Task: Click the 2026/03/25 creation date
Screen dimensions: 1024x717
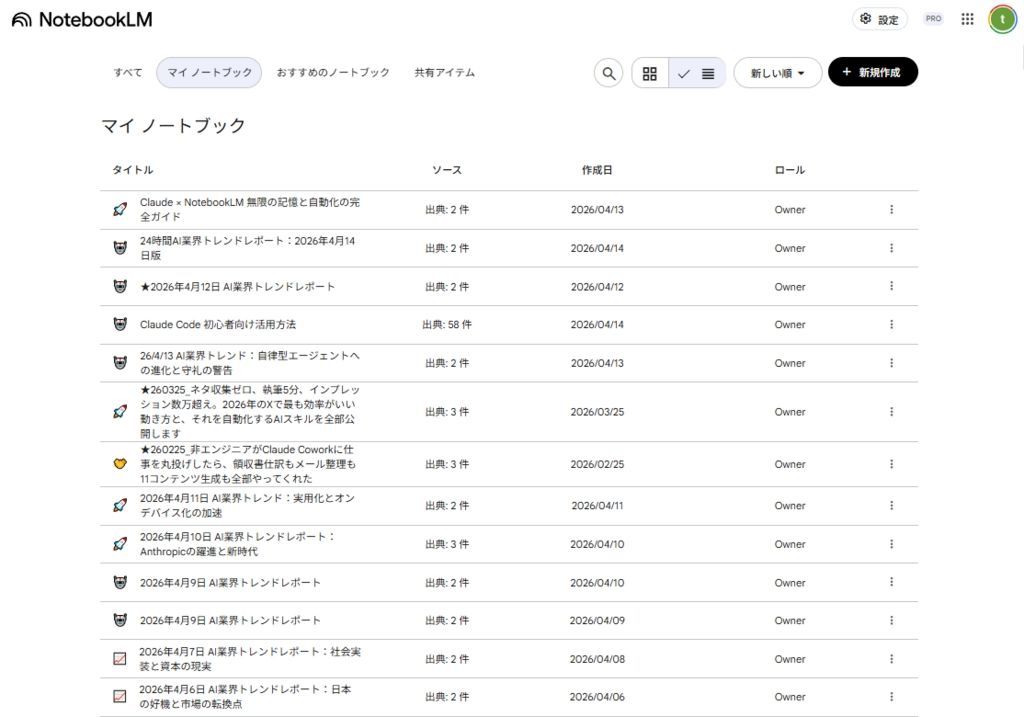Action: [x=597, y=412]
